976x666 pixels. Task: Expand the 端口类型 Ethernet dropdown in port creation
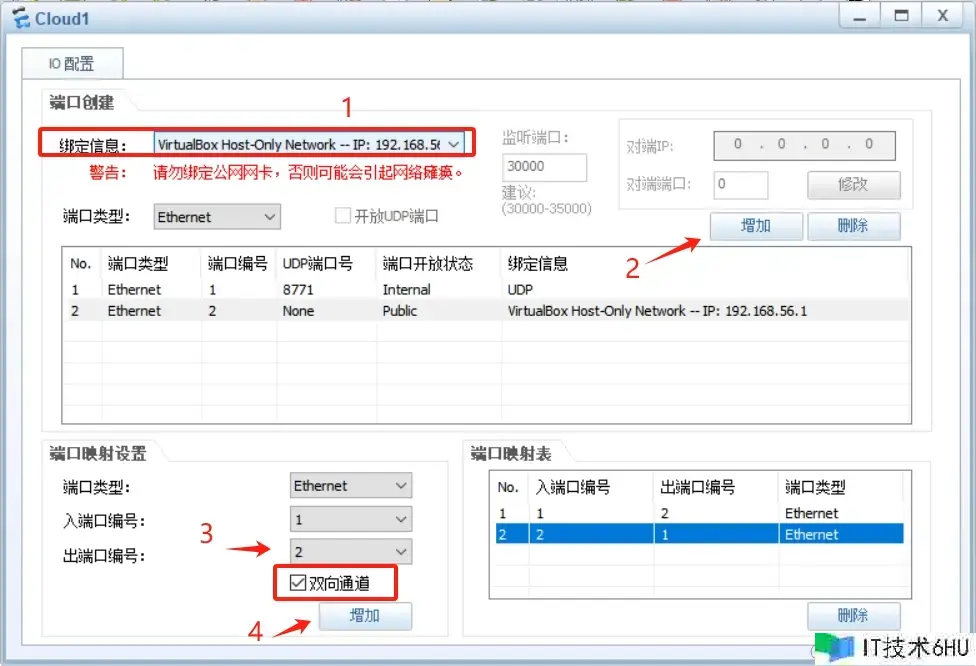point(269,216)
